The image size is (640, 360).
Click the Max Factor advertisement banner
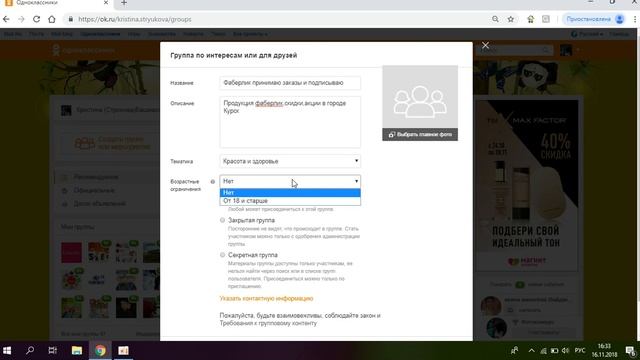click(527, 186)
